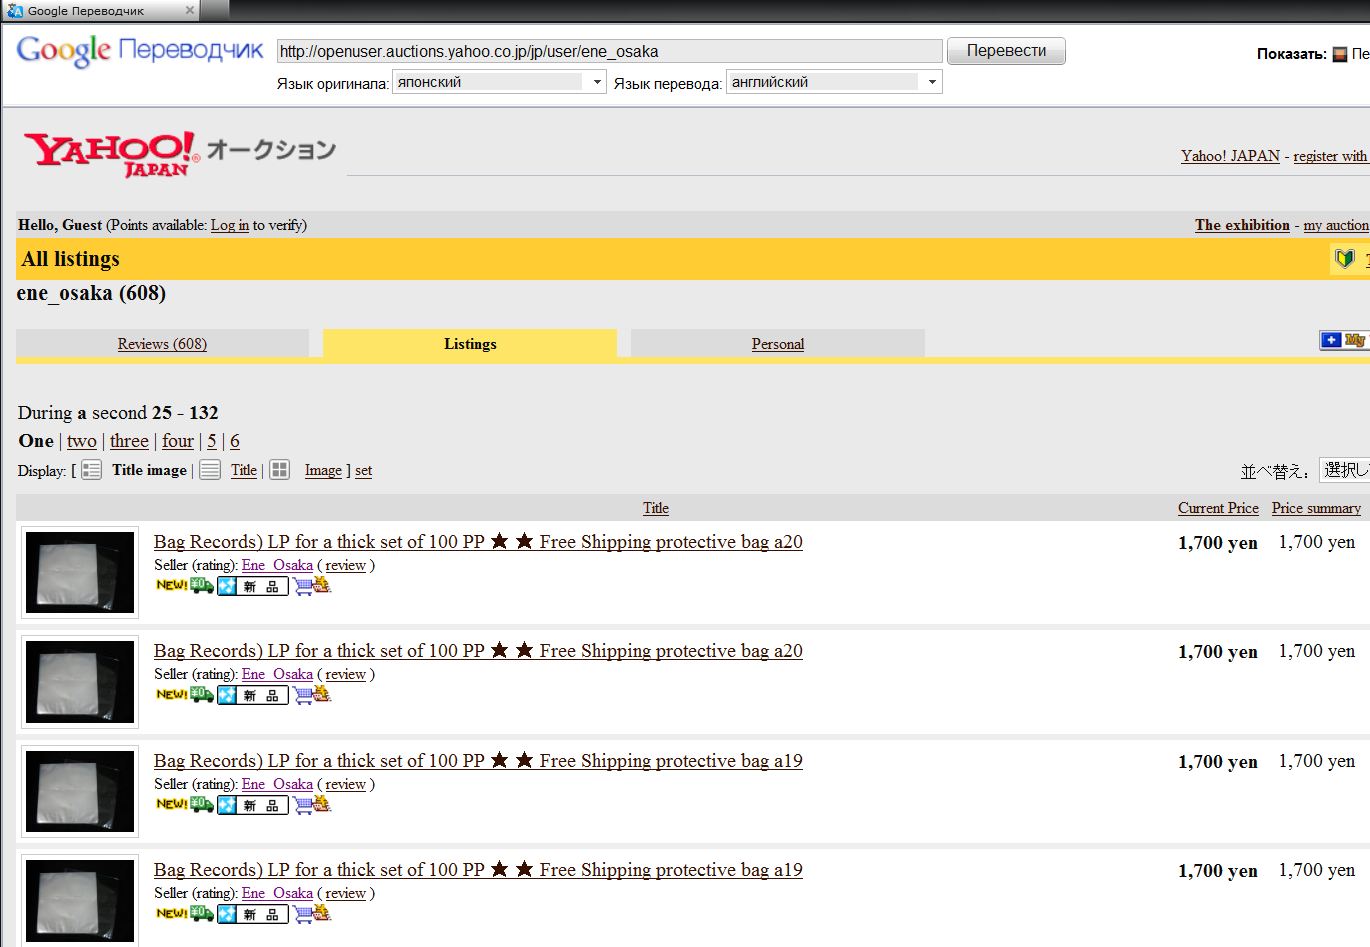The width and height of the screenshot is (1370, 947).
Task: Open the third listing's product thumbnail
Action: (80, 791)
